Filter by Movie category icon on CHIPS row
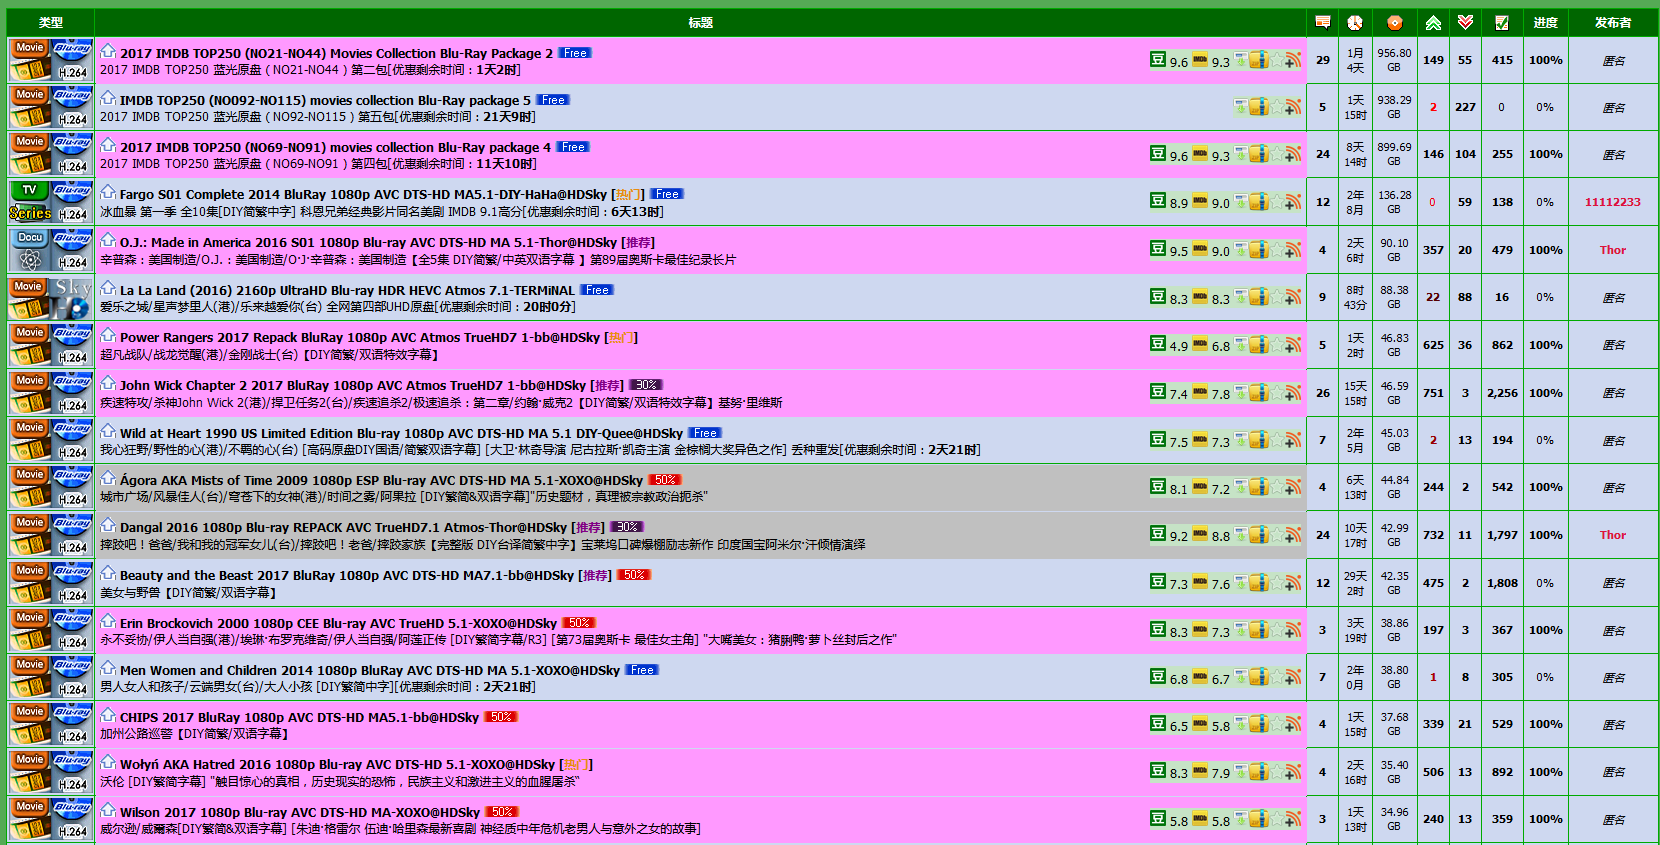Screen dimensions: 1660x845 click(x=30, y=724)
